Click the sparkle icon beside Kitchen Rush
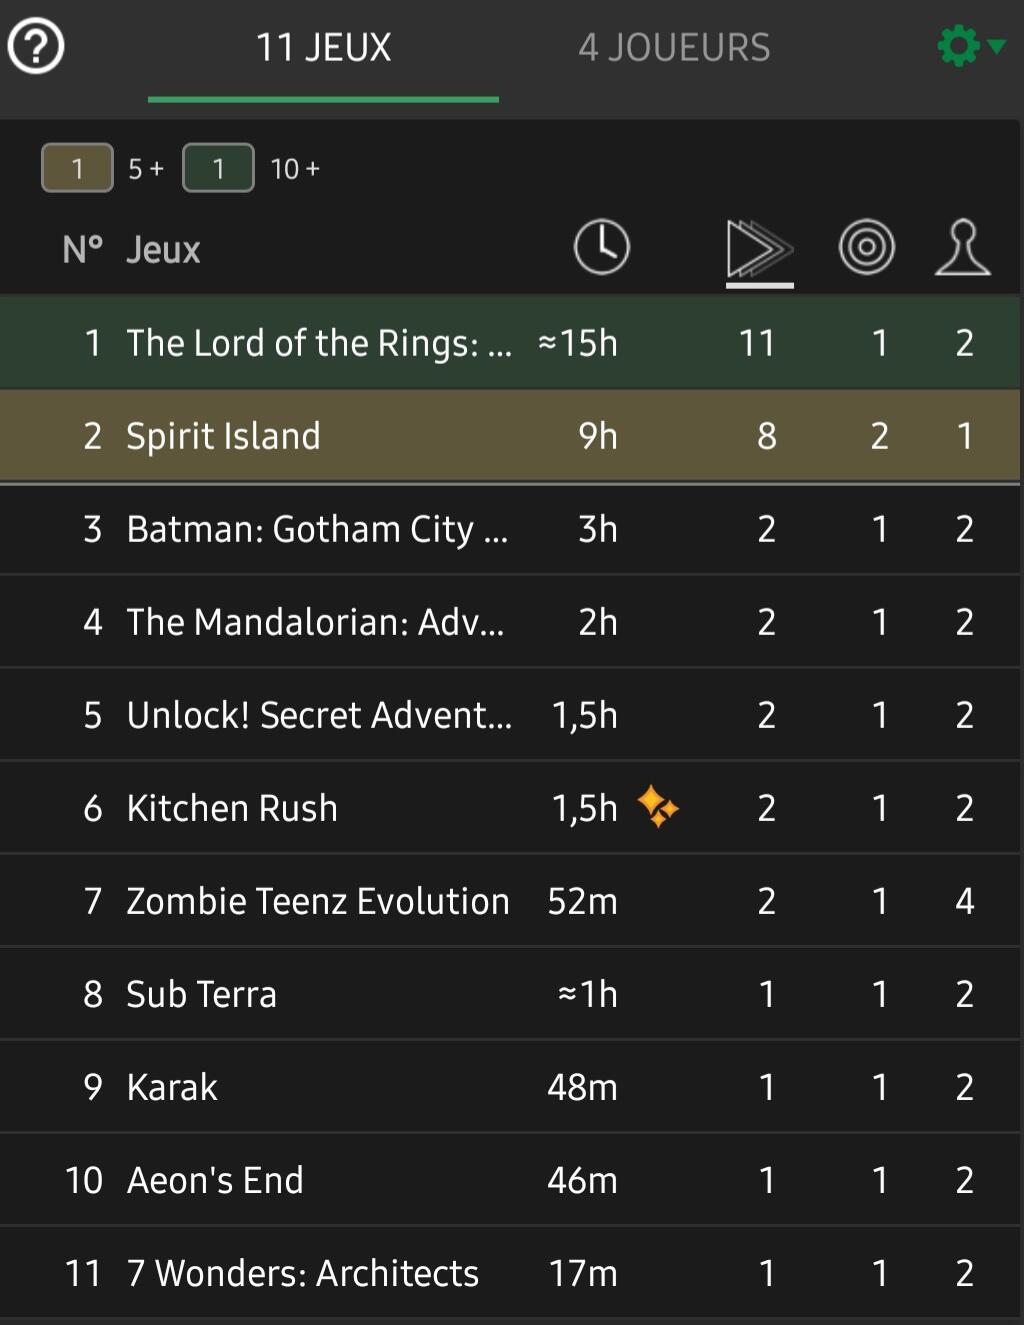 tap(658, 807)
